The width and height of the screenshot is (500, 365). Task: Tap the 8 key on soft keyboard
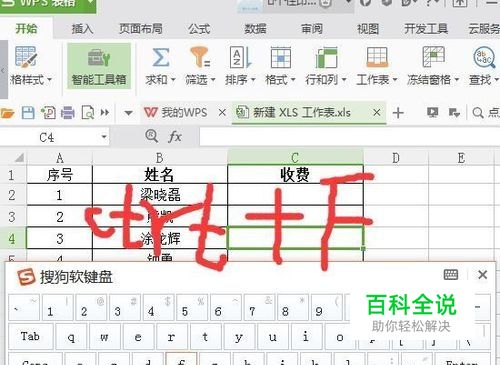292,306
